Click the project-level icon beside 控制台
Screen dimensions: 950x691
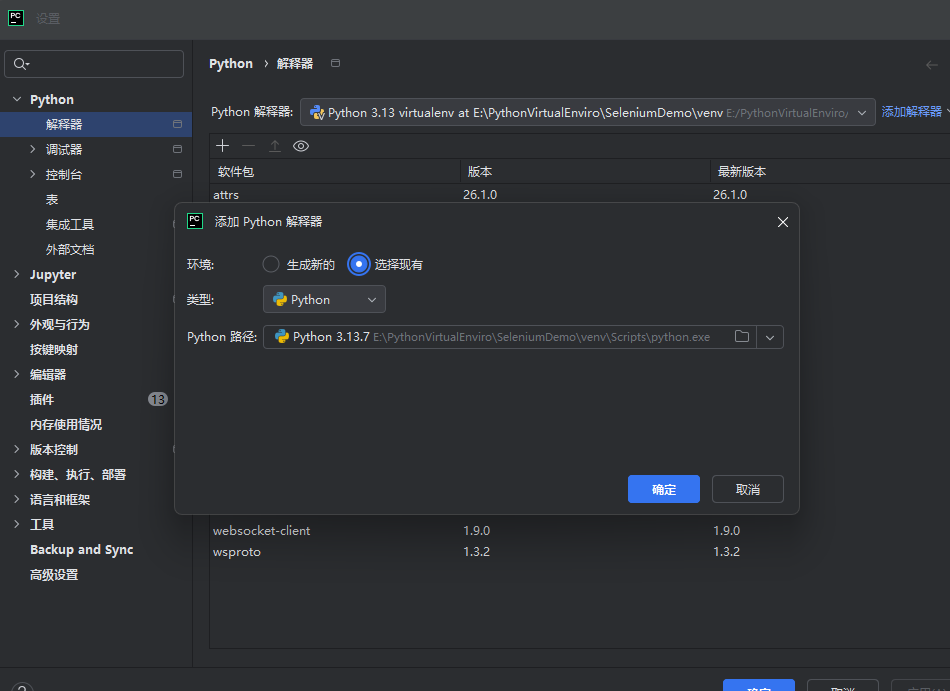(x=177, y=174)
